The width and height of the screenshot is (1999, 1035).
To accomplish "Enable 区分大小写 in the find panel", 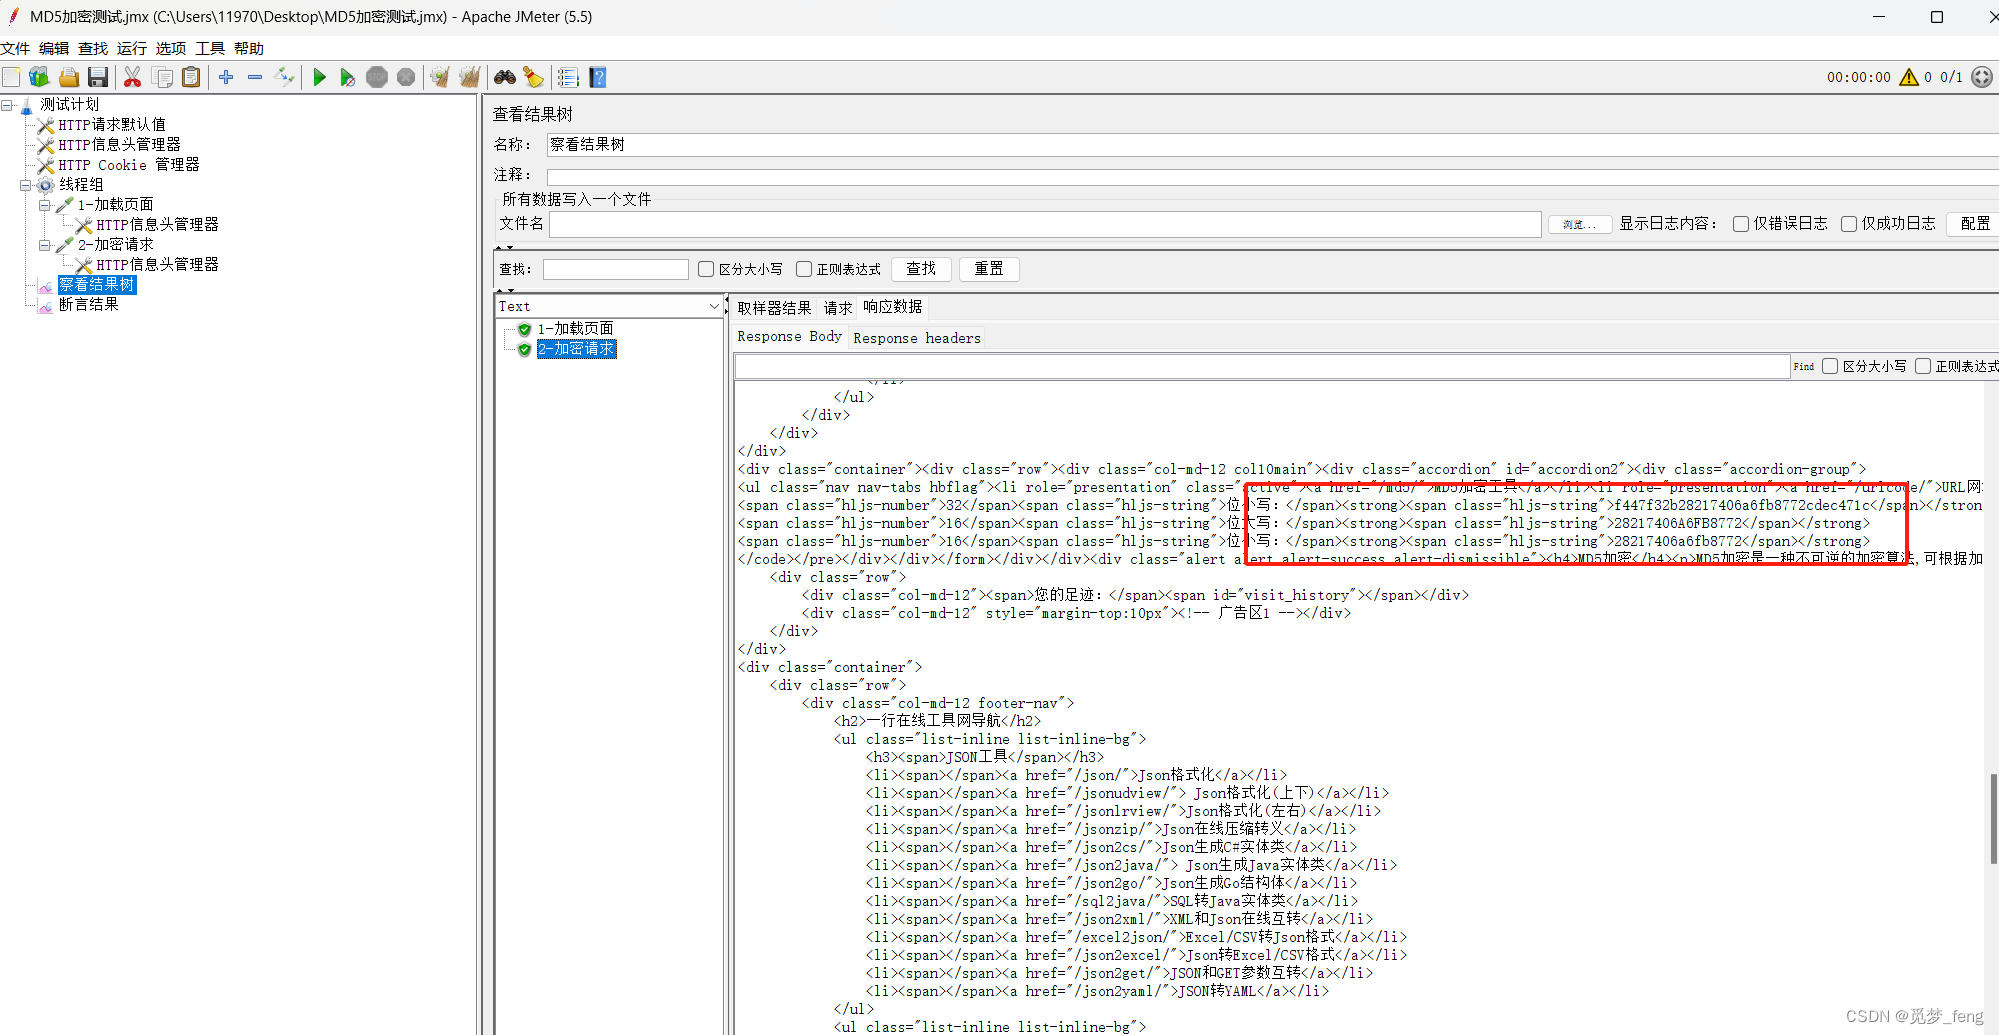I will click(705, 268).
